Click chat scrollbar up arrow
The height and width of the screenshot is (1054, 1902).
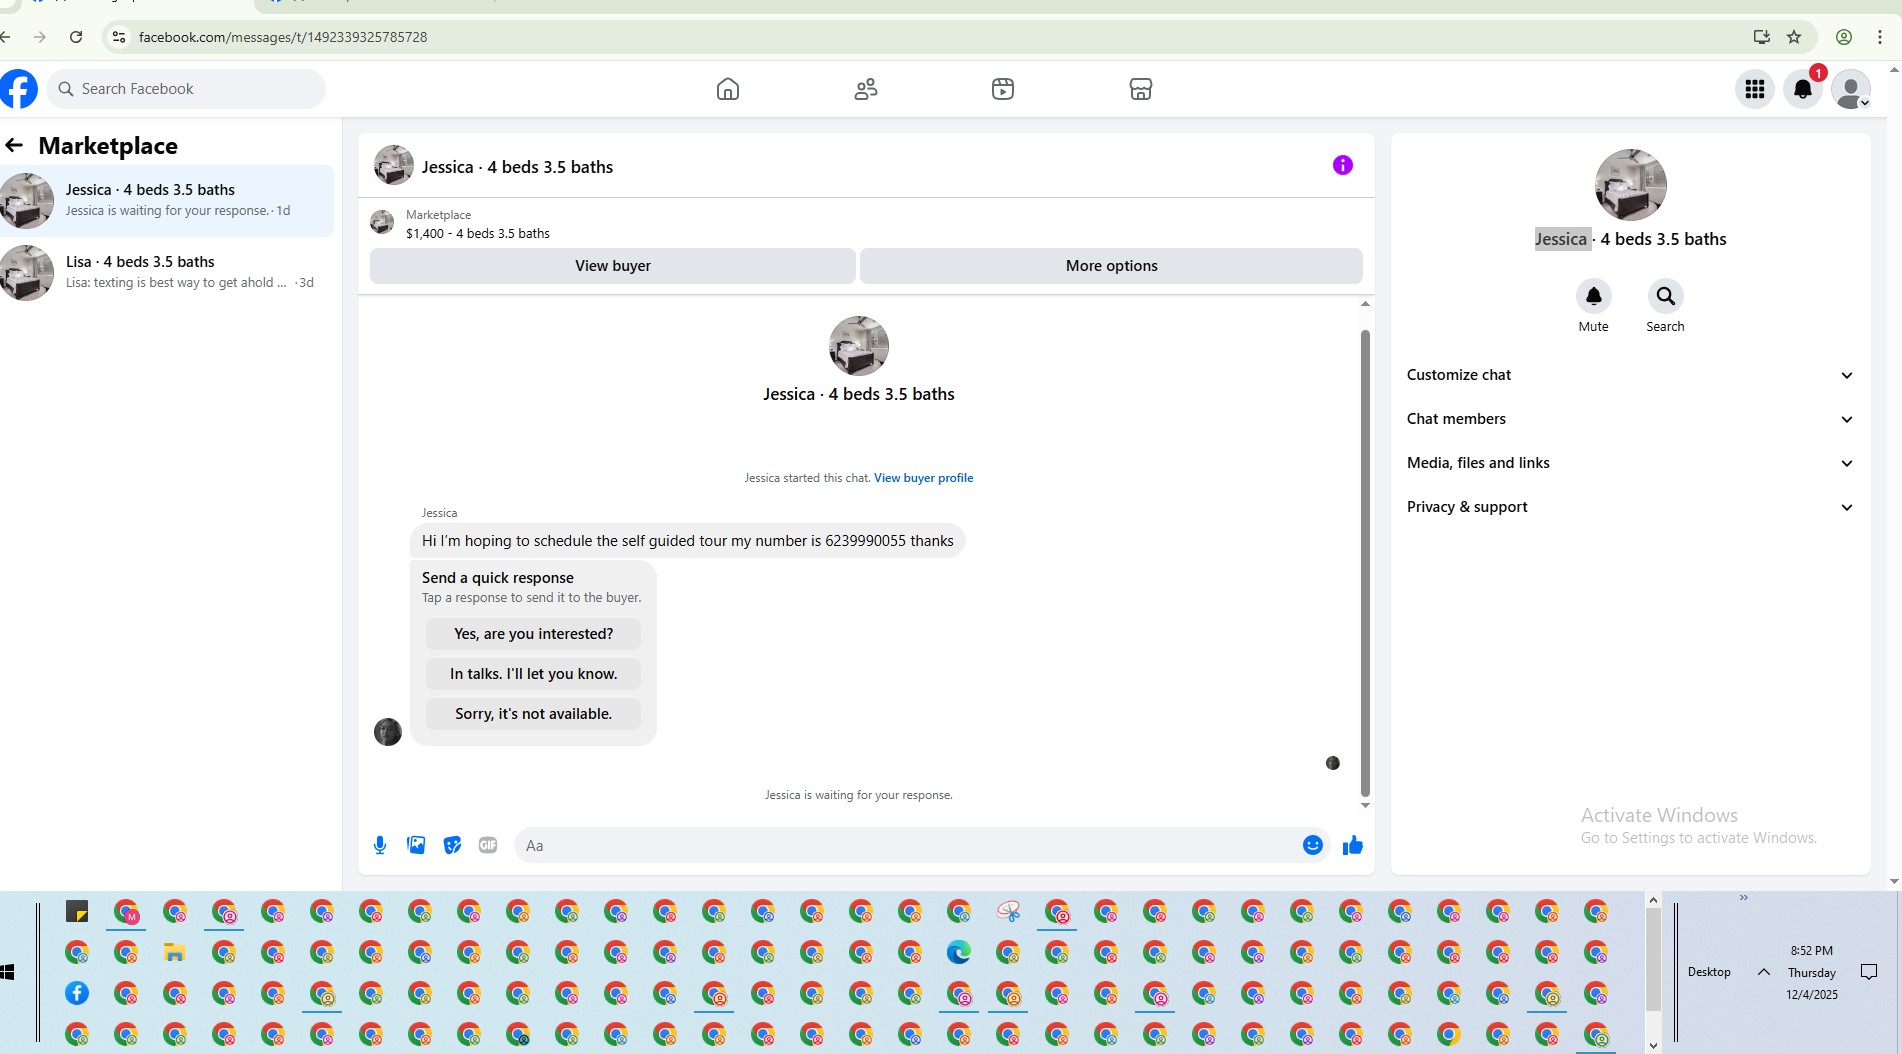pos(1365,304)
